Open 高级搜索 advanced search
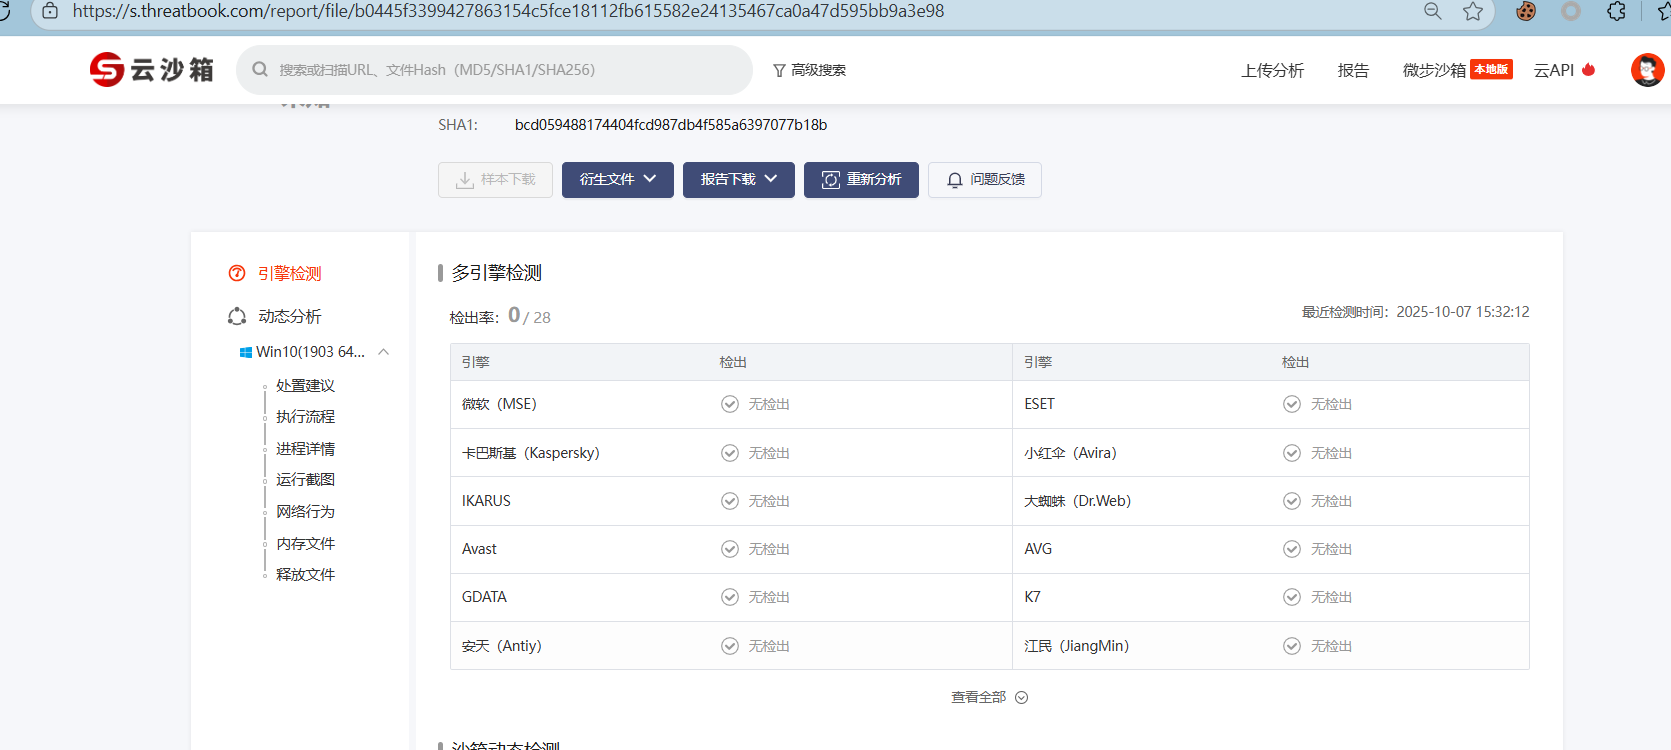The image size is (1671, 750). 809,70
